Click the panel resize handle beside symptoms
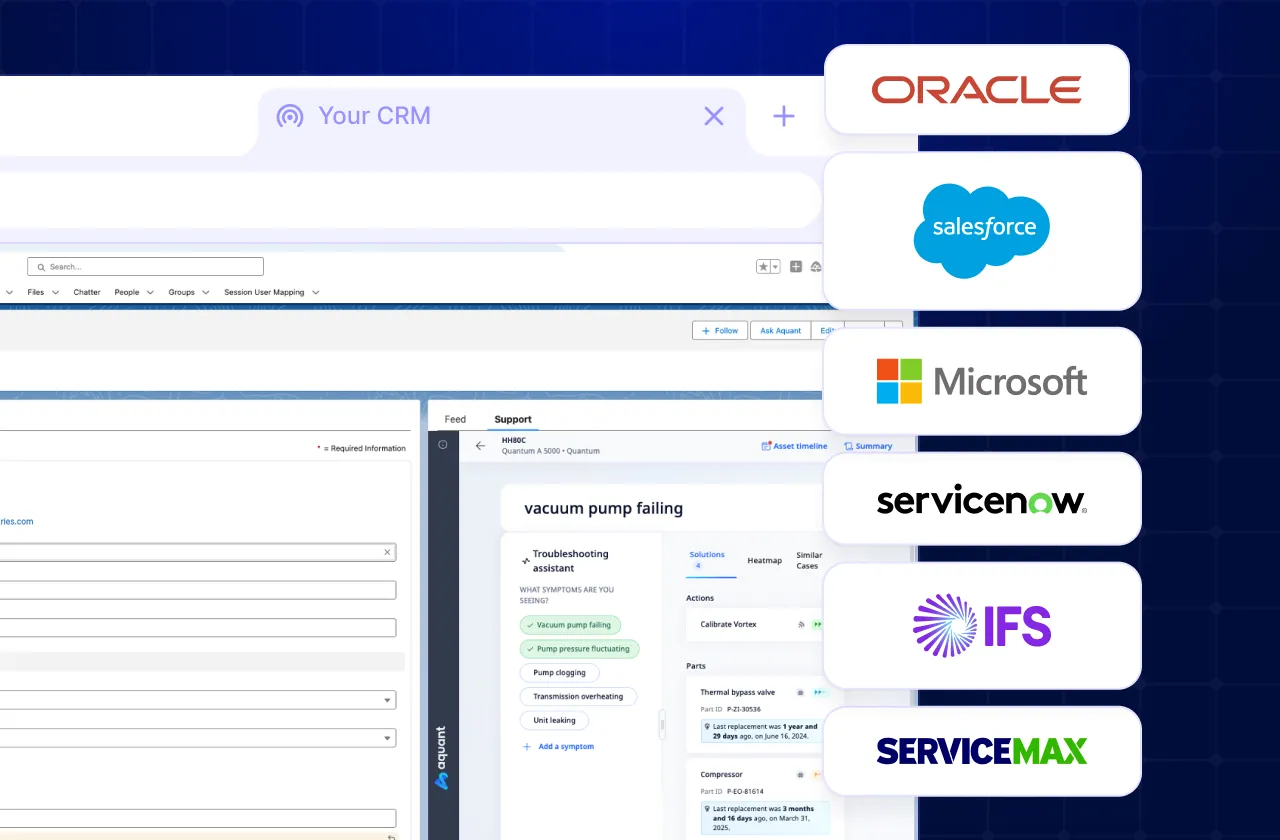 pyautogui.click(x=662, y=724)
